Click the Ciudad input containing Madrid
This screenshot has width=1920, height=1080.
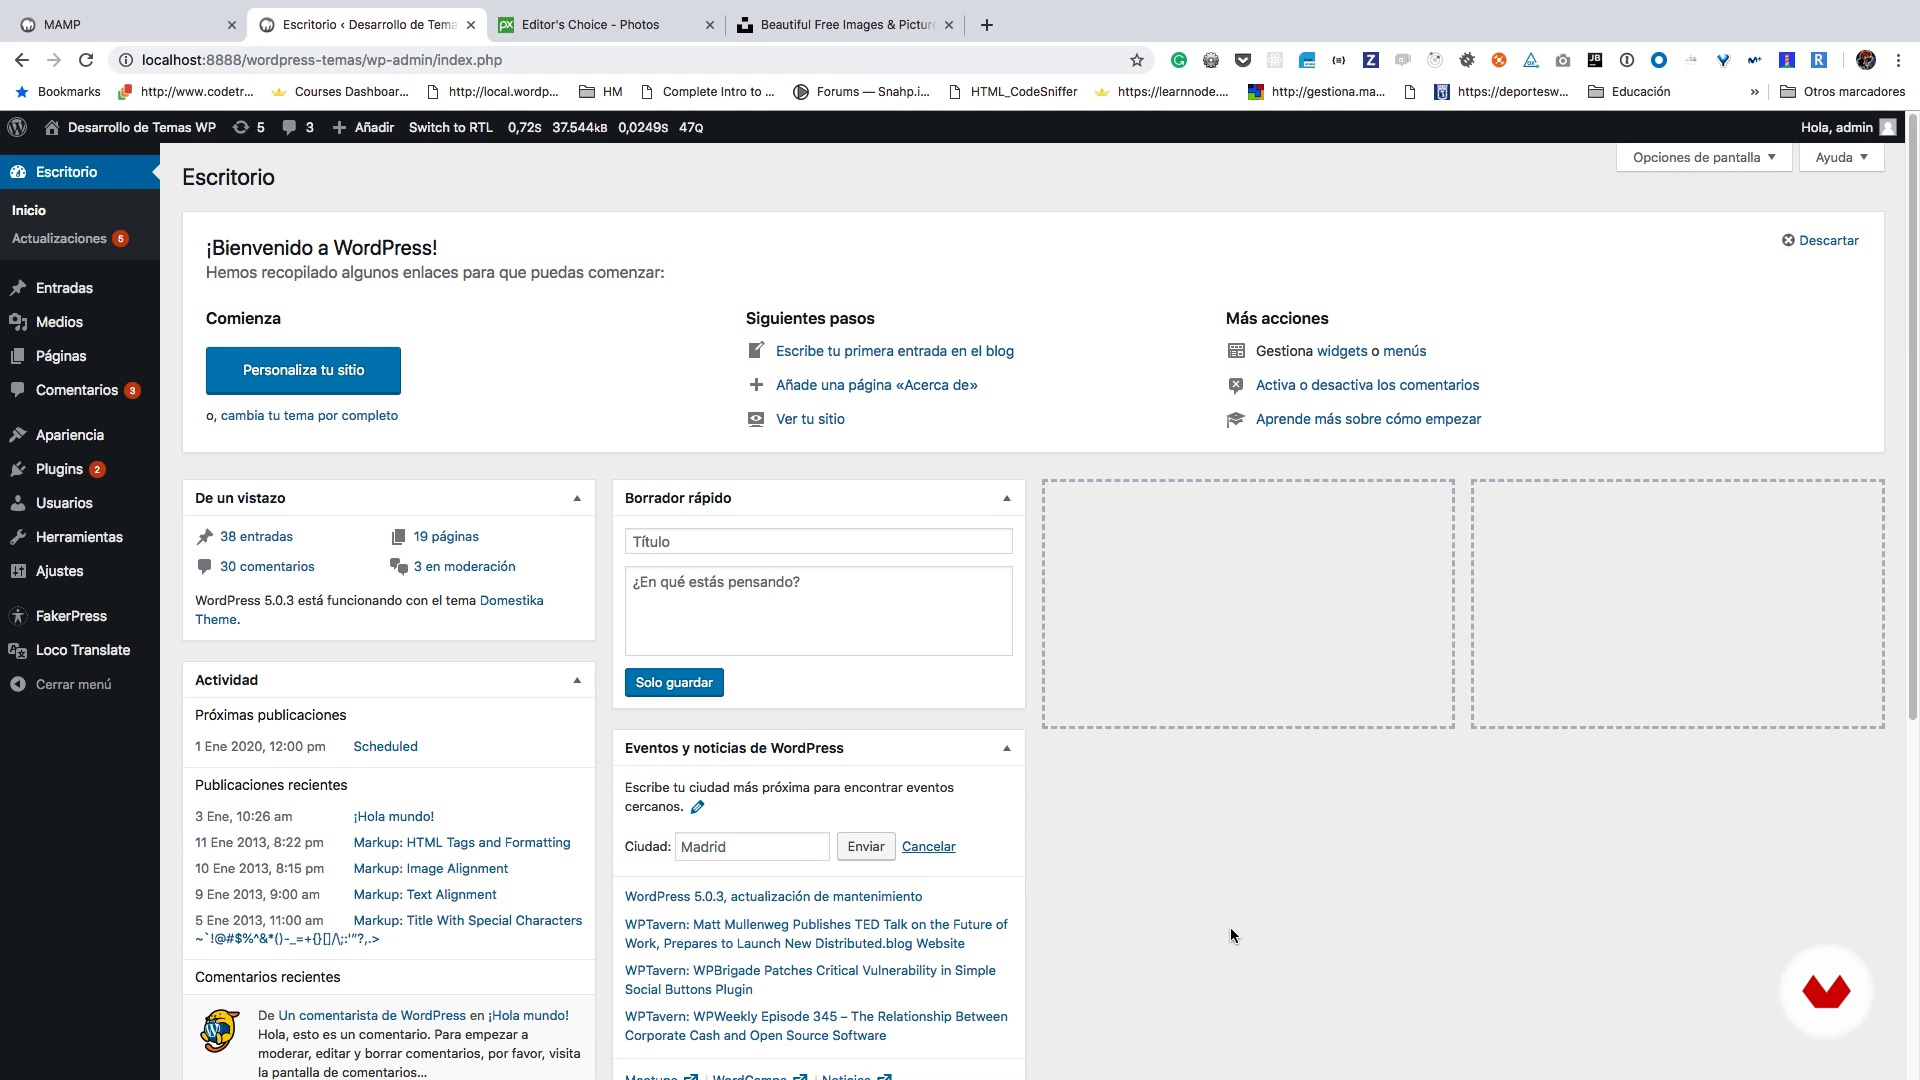752,847
